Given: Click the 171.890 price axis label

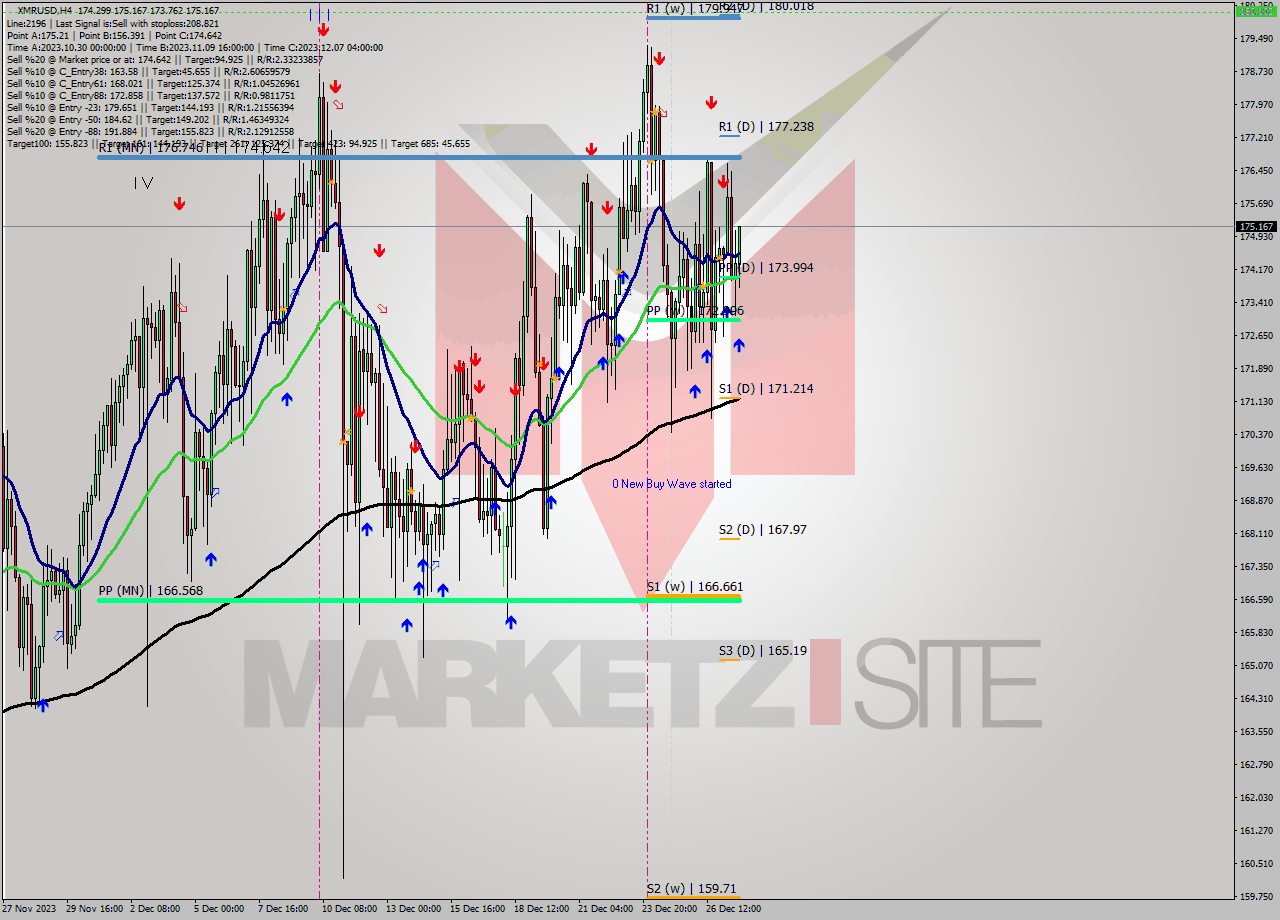Looking at the screenshot, I should 1256,368.
